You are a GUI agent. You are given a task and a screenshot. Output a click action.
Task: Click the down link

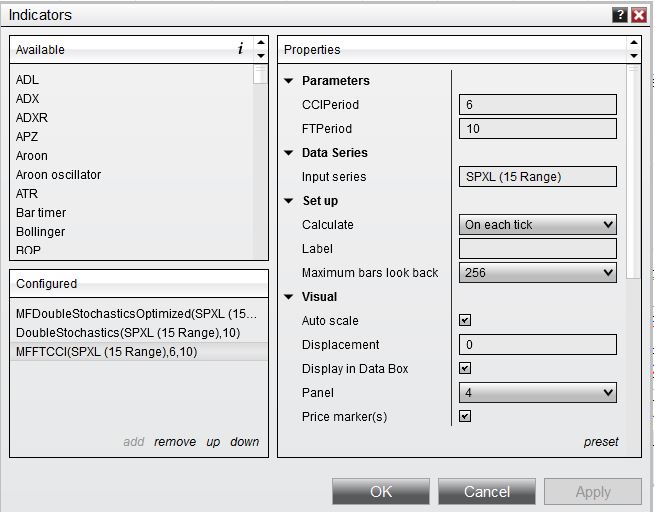click(x=245, y=442)
